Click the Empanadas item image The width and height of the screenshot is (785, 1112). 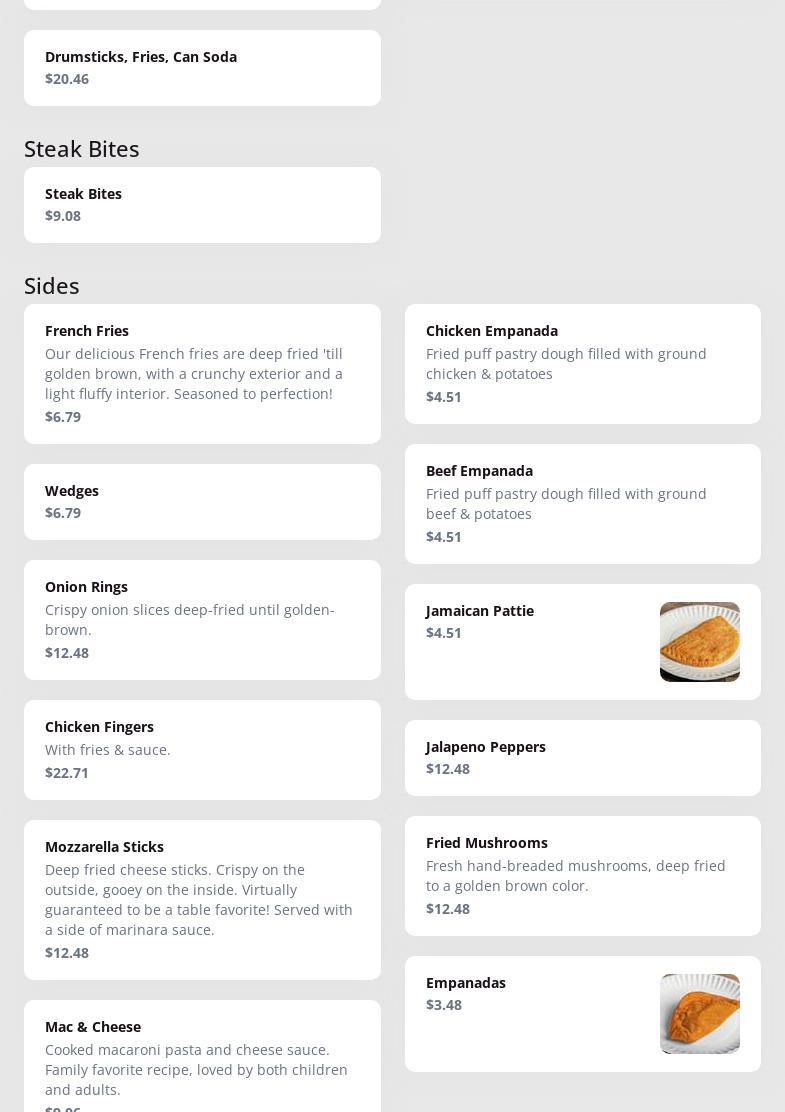[699, 1013]
